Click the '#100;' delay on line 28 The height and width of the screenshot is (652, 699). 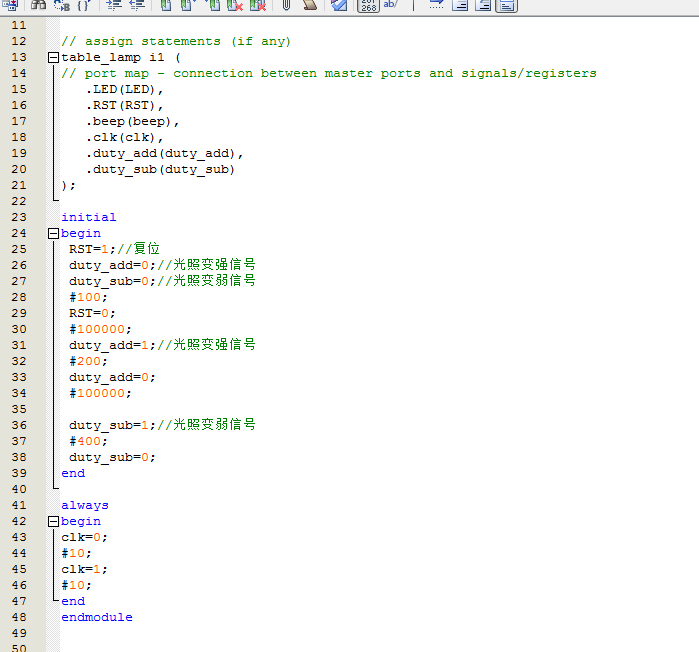point(88,297)
